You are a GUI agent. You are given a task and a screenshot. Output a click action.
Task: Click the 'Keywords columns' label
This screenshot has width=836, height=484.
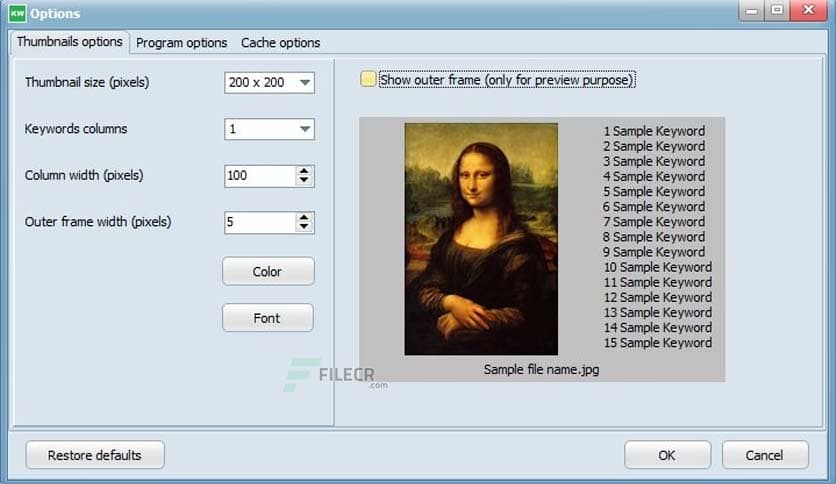click(76, 129)
